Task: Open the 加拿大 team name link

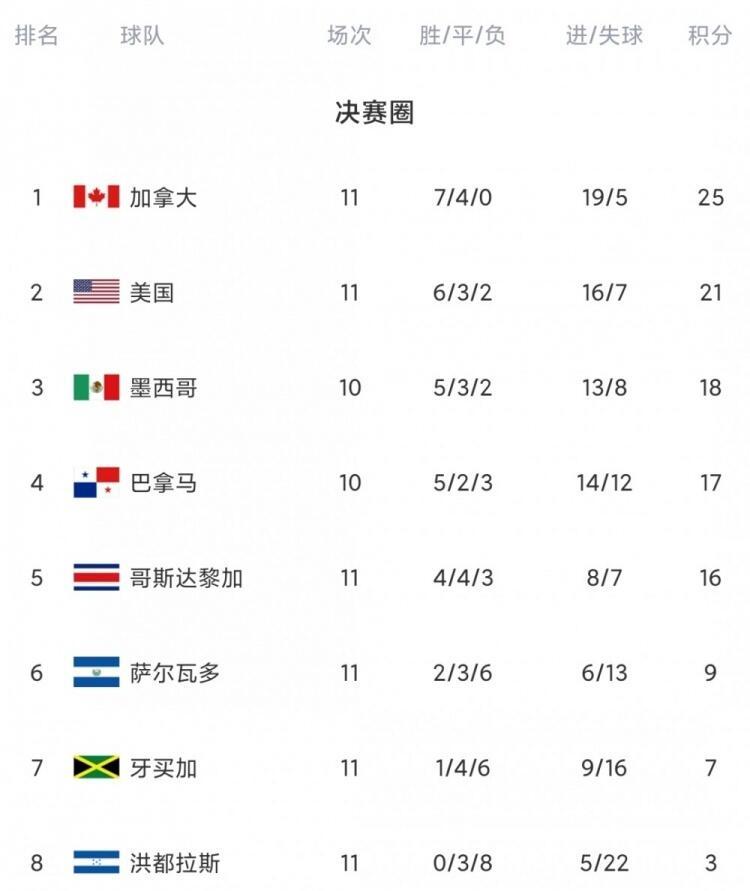Action: point(163,198)
